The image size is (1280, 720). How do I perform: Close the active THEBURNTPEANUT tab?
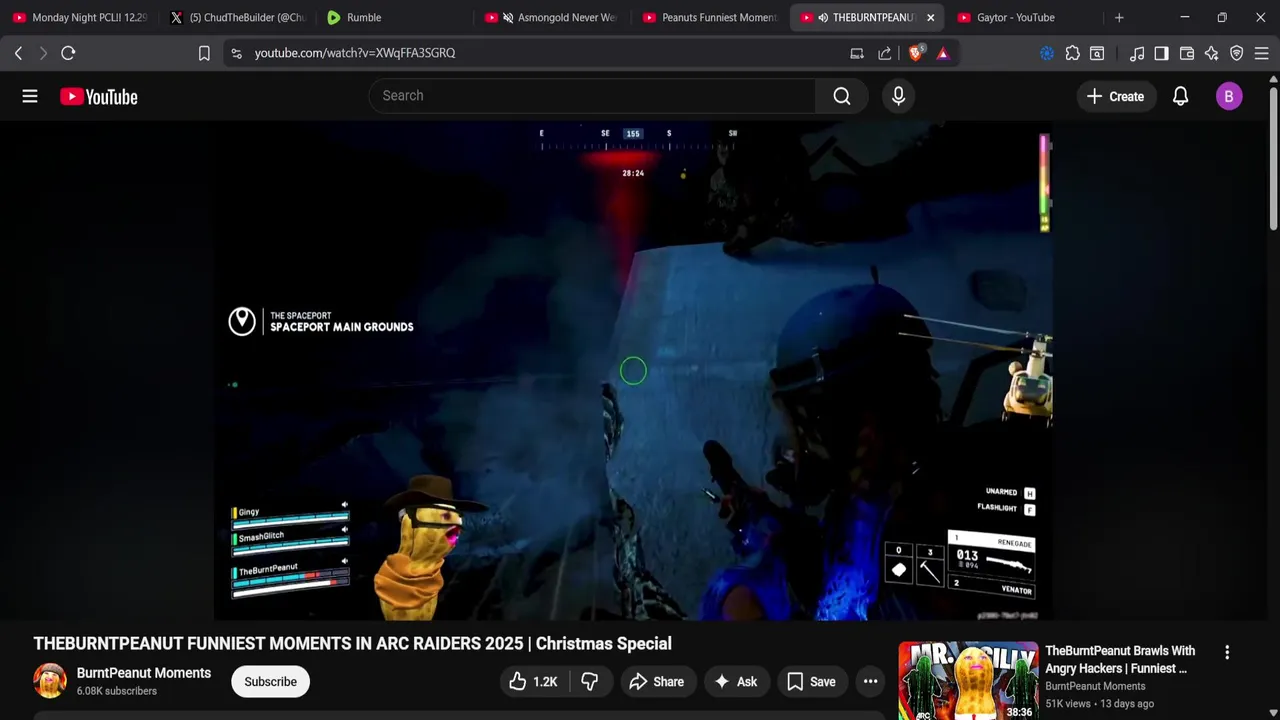tap(930, 17)
